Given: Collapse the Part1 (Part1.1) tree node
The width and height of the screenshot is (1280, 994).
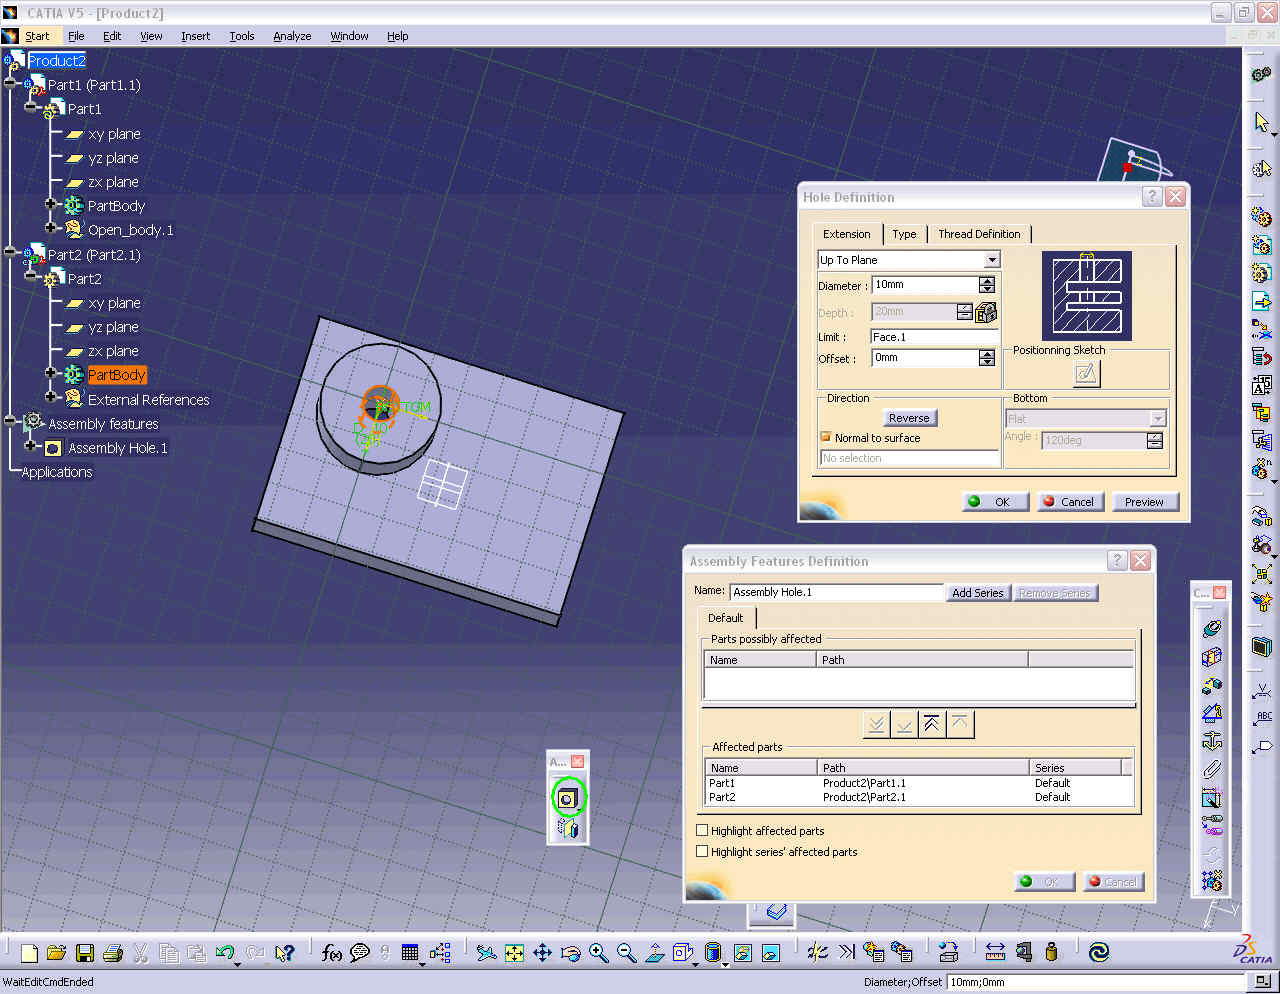Looking at the screenshot, I should (10, 84).
